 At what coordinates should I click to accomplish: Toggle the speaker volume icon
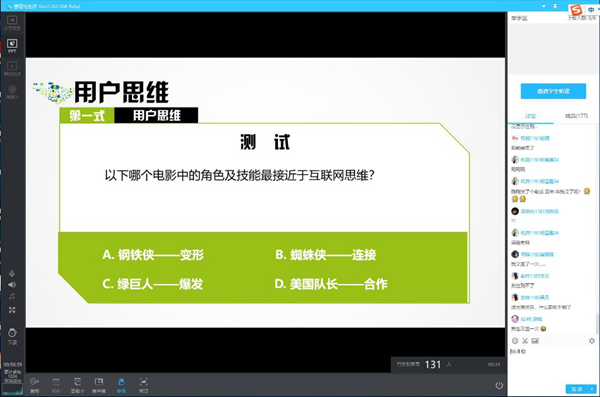click(x=12, y=284)
